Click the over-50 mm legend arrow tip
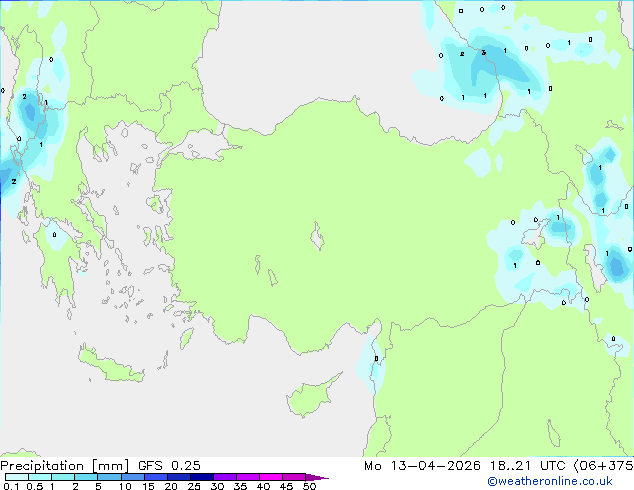634x490 pixels. [317, 477]
